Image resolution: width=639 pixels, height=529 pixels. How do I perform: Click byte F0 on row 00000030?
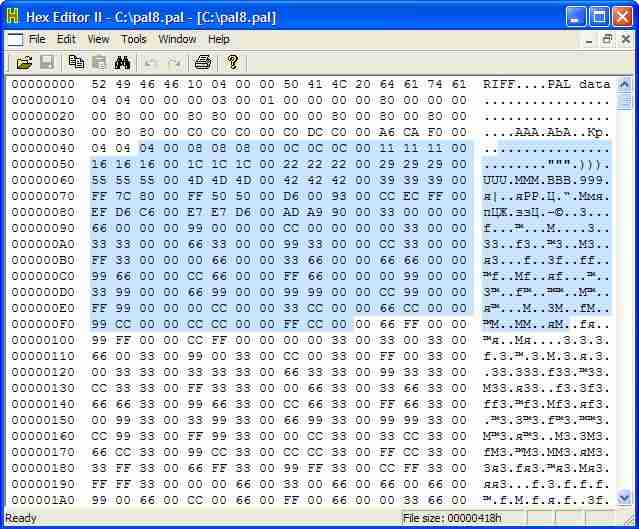pos(435,132)
